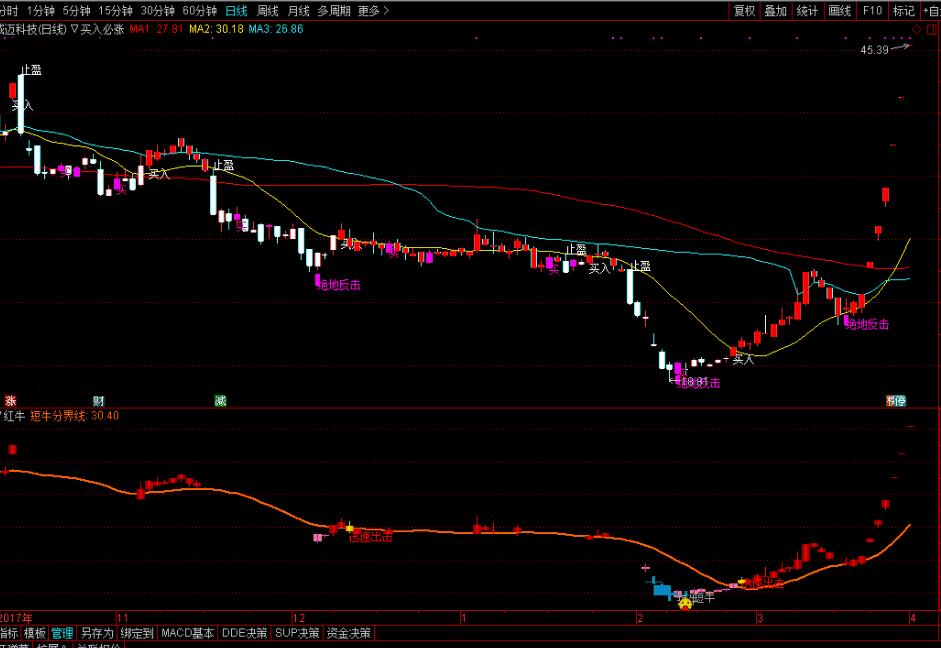941x648 pixels.
Task: Open the 买入必涨 indicator dropdown
Action: [x=74, y=28]
